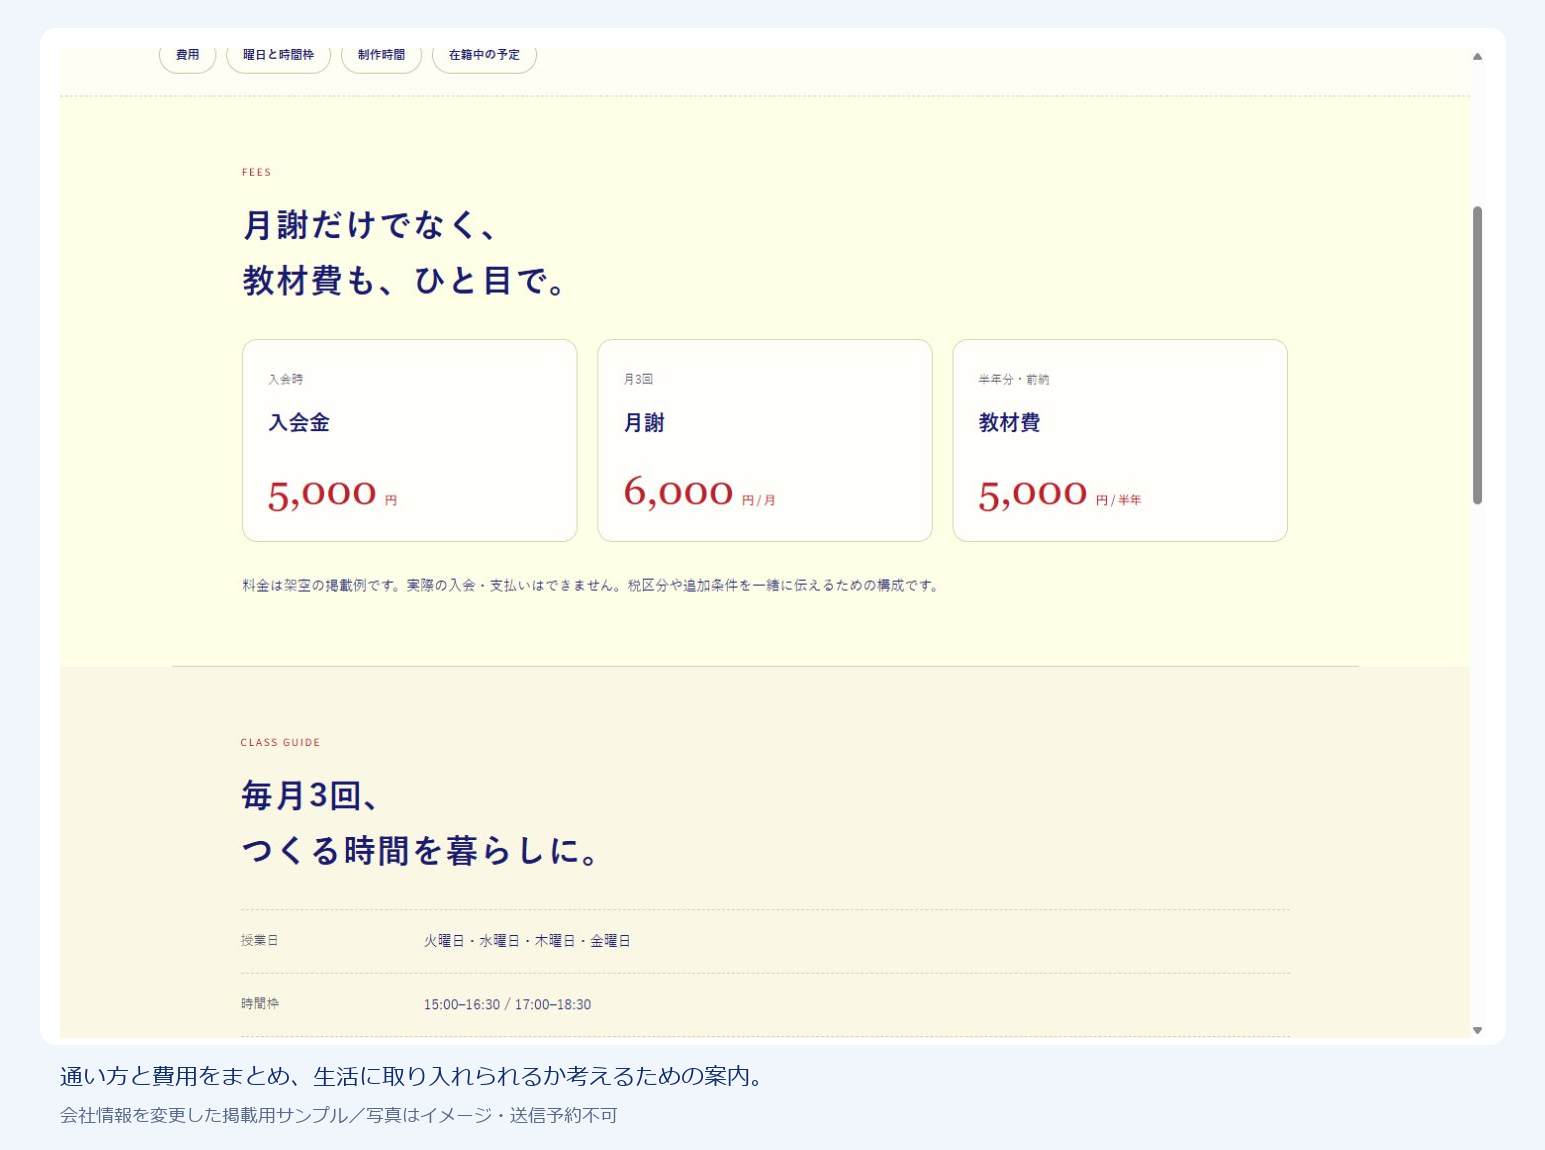The image size is (1545, 1150).
Task: Click the FEES section label
Action: click(256, 172)
